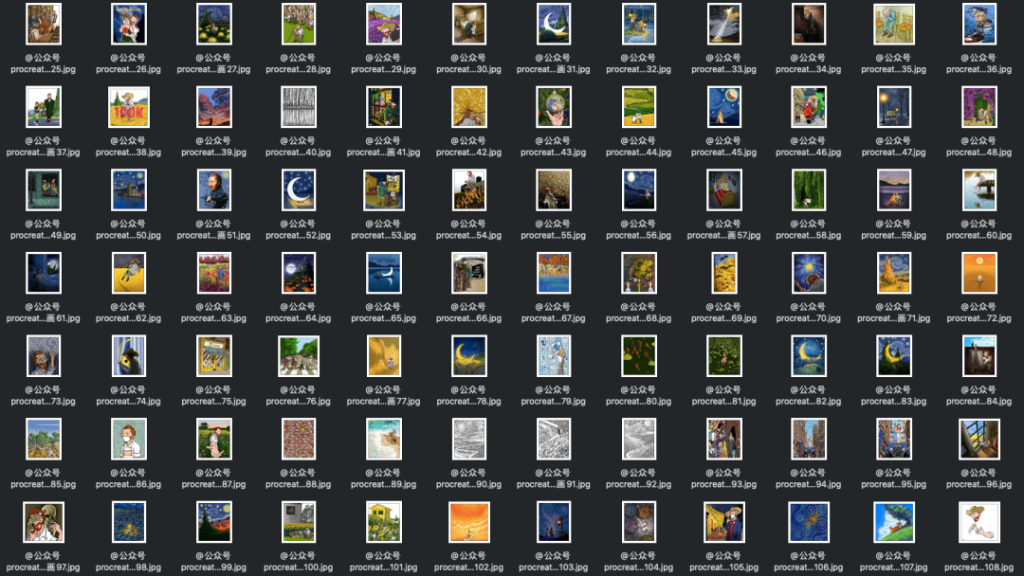Screen dimensions: 1024x576
Task: Select the crescent moon thumbnail for 52.jpg
Action: pos(298,190)
